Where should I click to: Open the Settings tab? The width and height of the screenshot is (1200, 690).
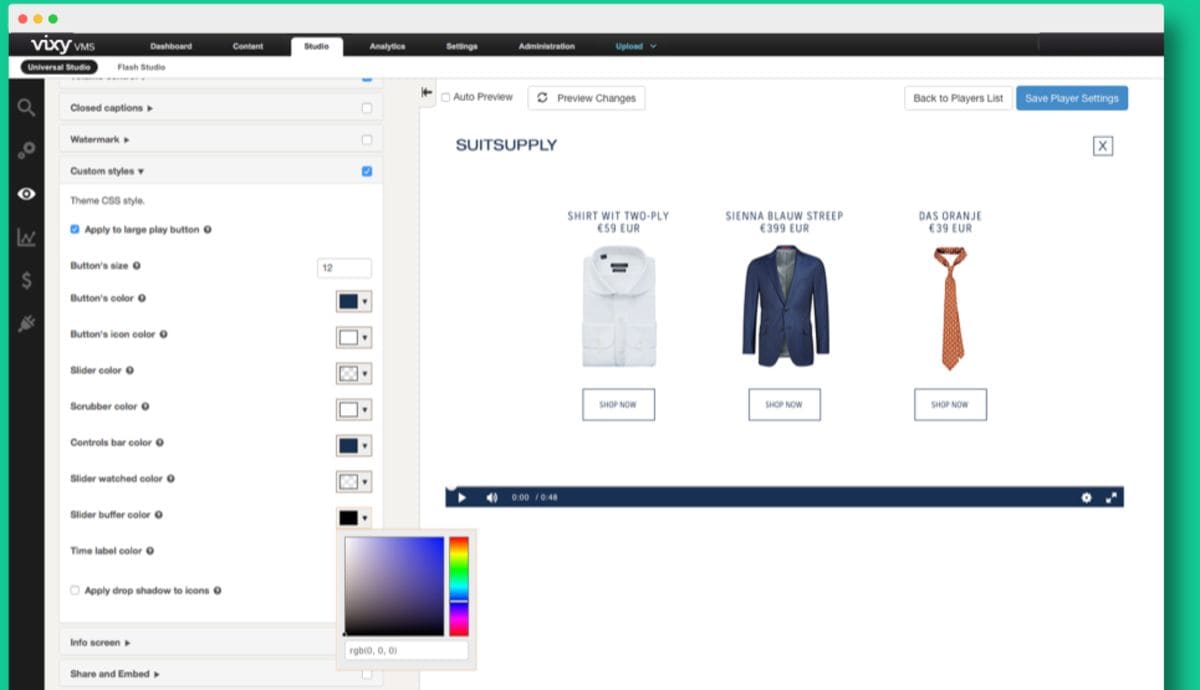462,46
